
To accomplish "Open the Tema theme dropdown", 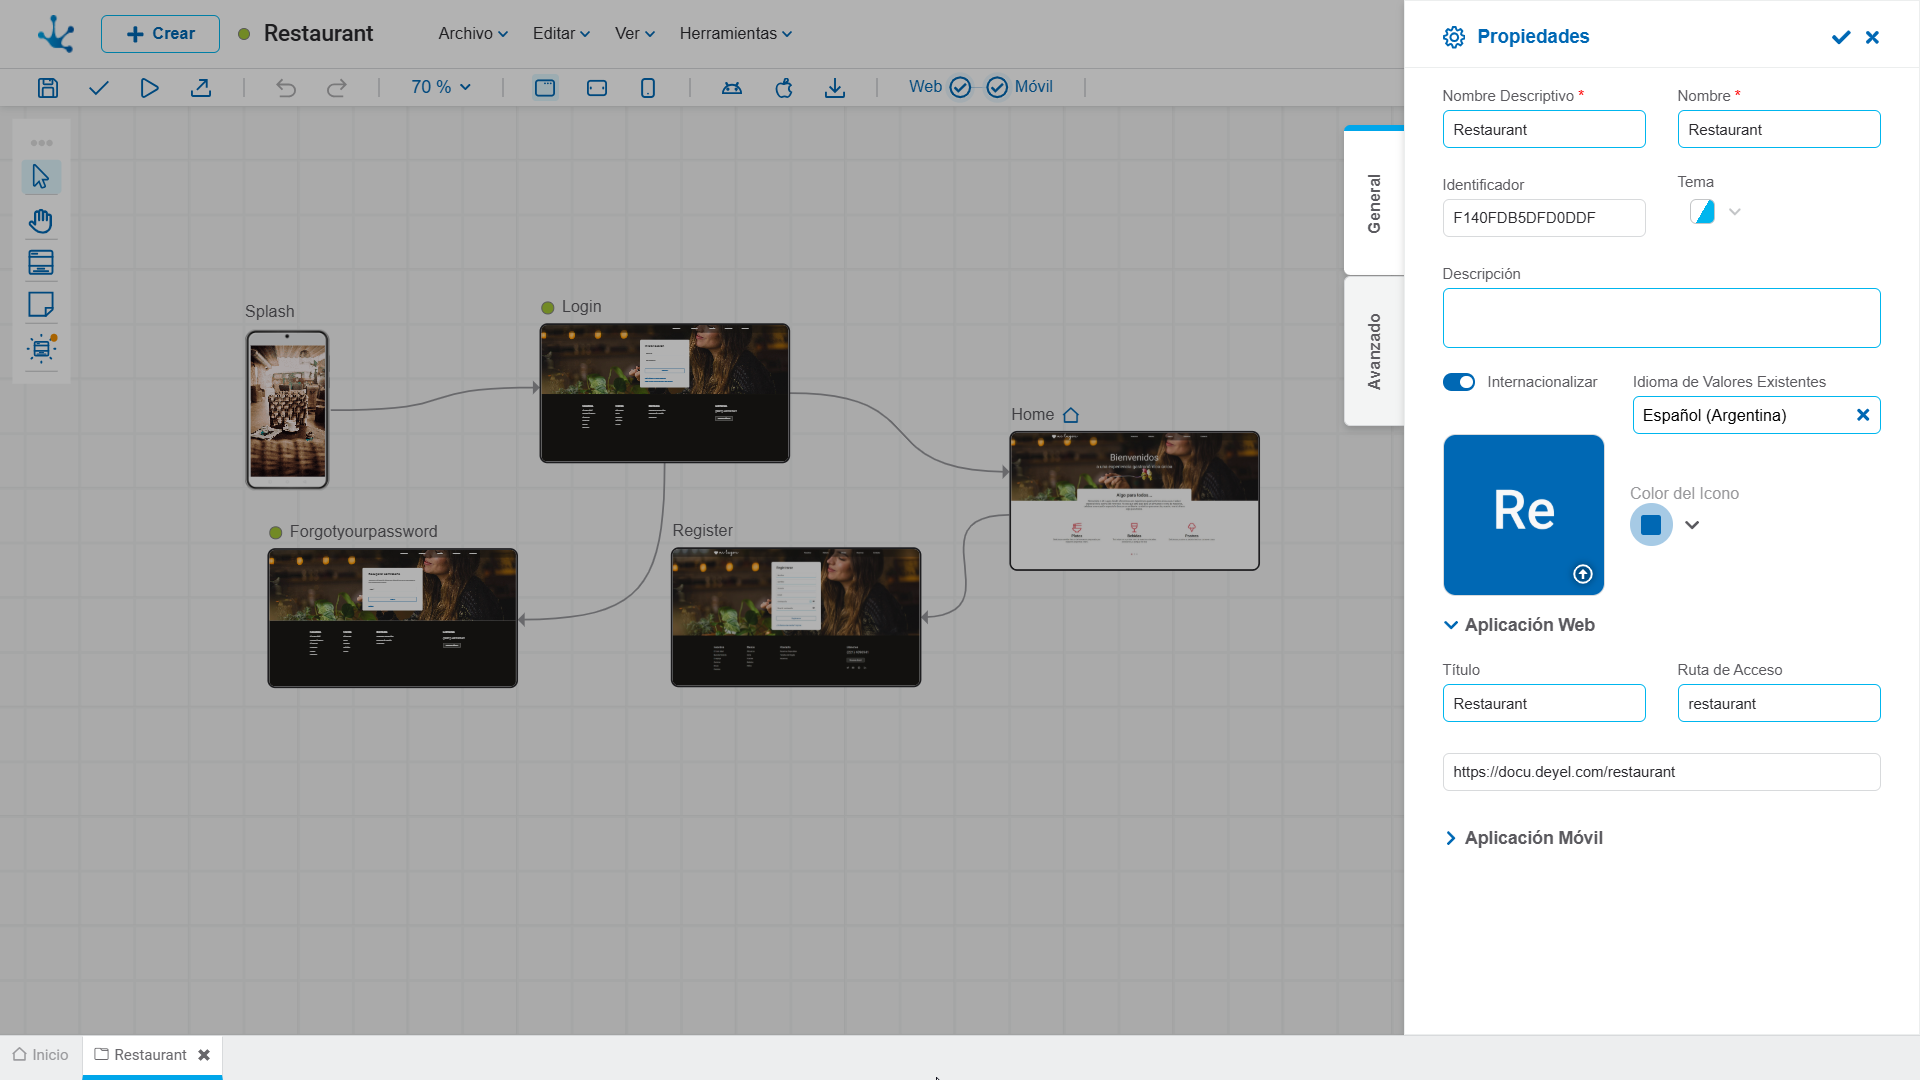I will pyautogui.click(x=1735, y=212).
